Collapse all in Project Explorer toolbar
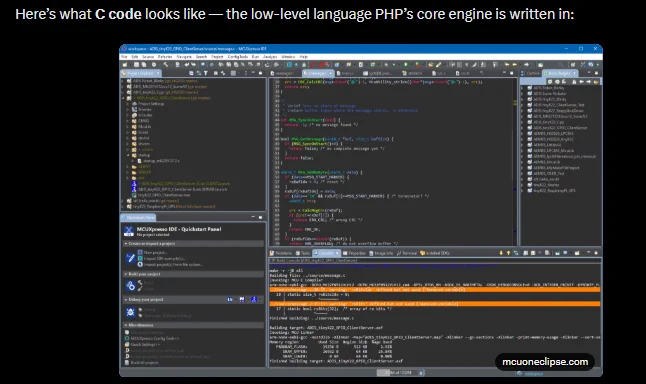Screen dimensions: 646x384 click(x=192, y=73)
